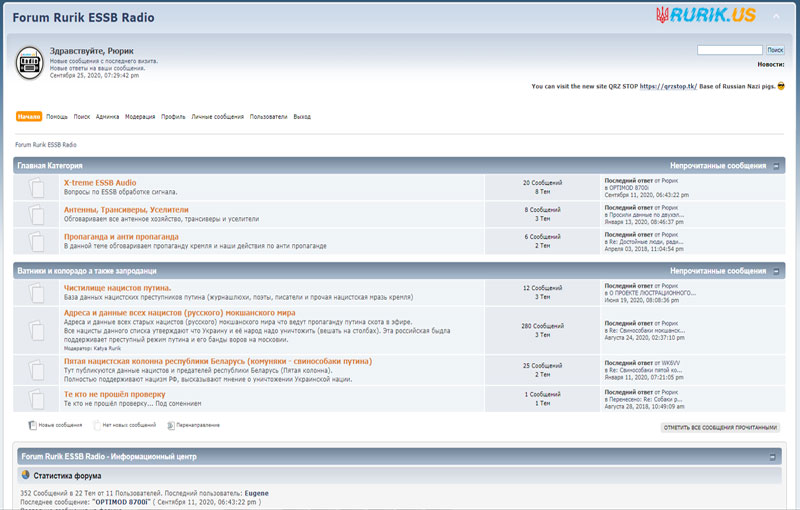Collapse the Главная Категория section
800x510 pixels.
(776, 166)
